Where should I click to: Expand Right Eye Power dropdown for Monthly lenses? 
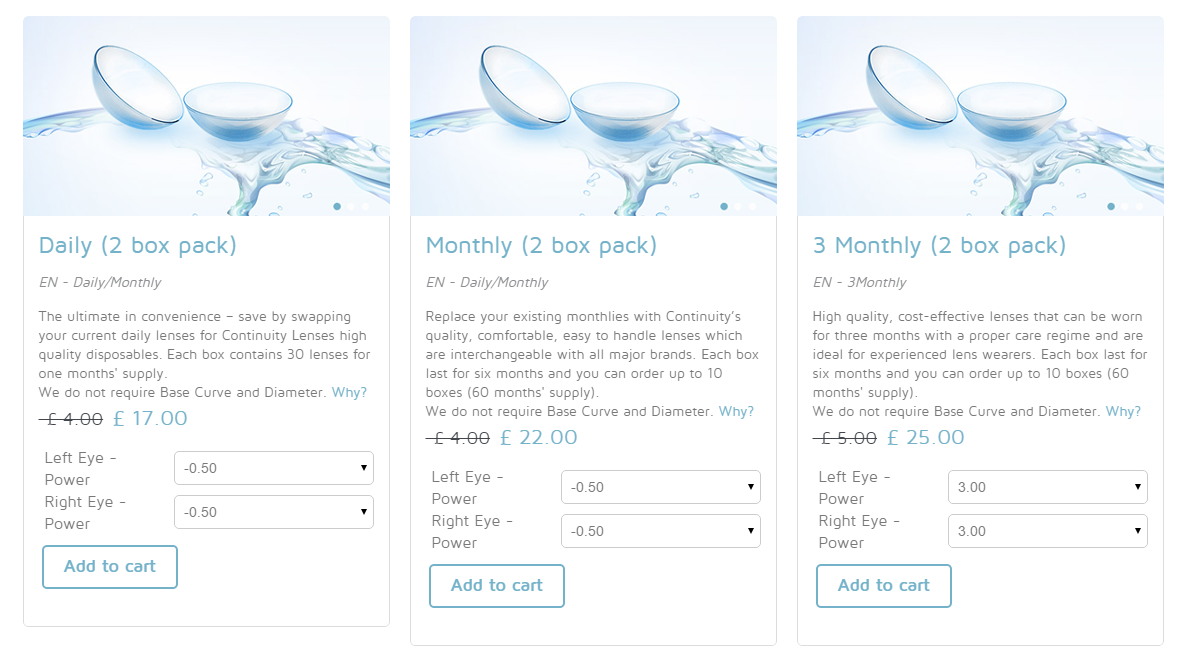pyautogui.click(x=661, y=531)
